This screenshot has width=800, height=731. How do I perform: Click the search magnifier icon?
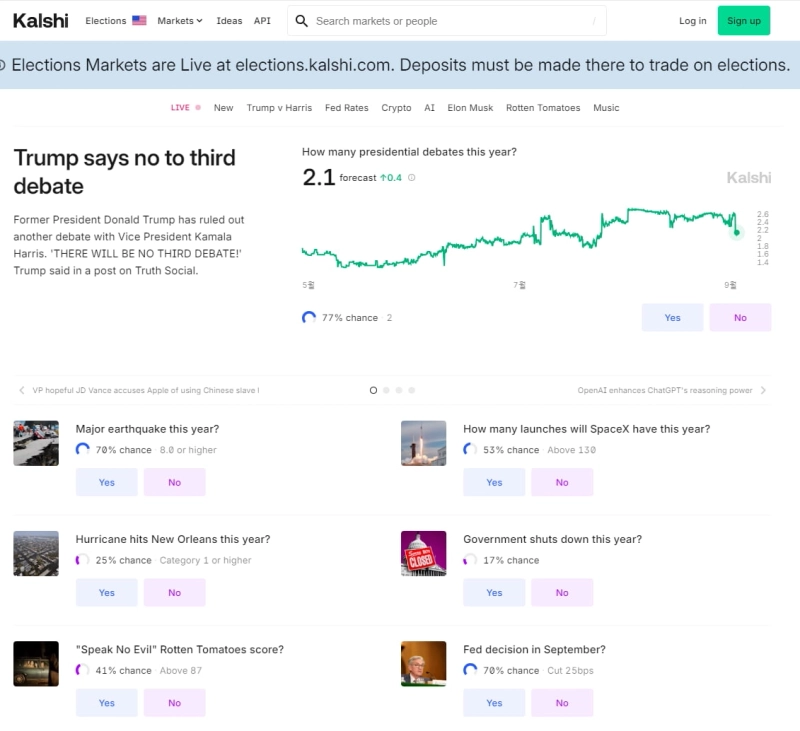point(302,21)
